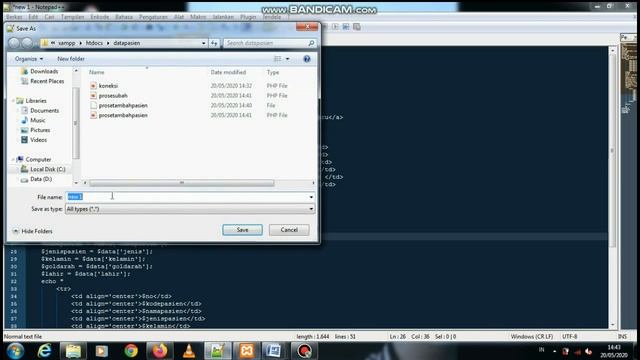Switch to Notepad++ taskbar icon
Viewport: 640px width, 360px height.
[218, 351]
